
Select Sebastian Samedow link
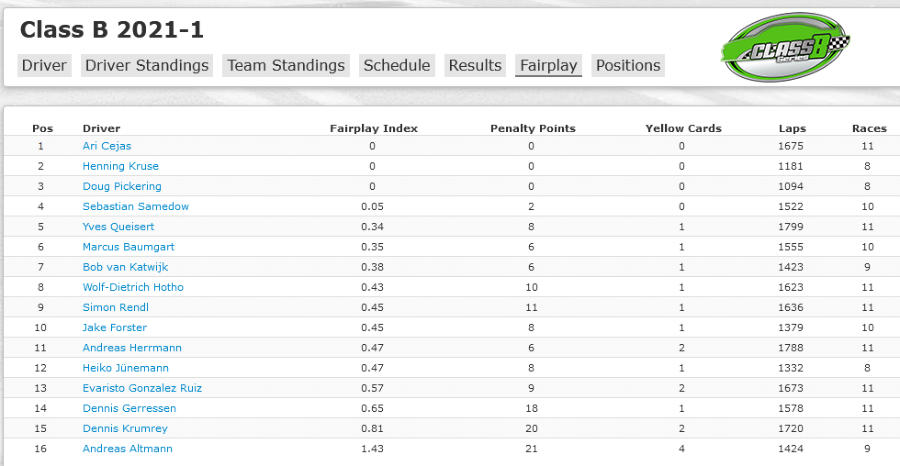coord(135,206)
